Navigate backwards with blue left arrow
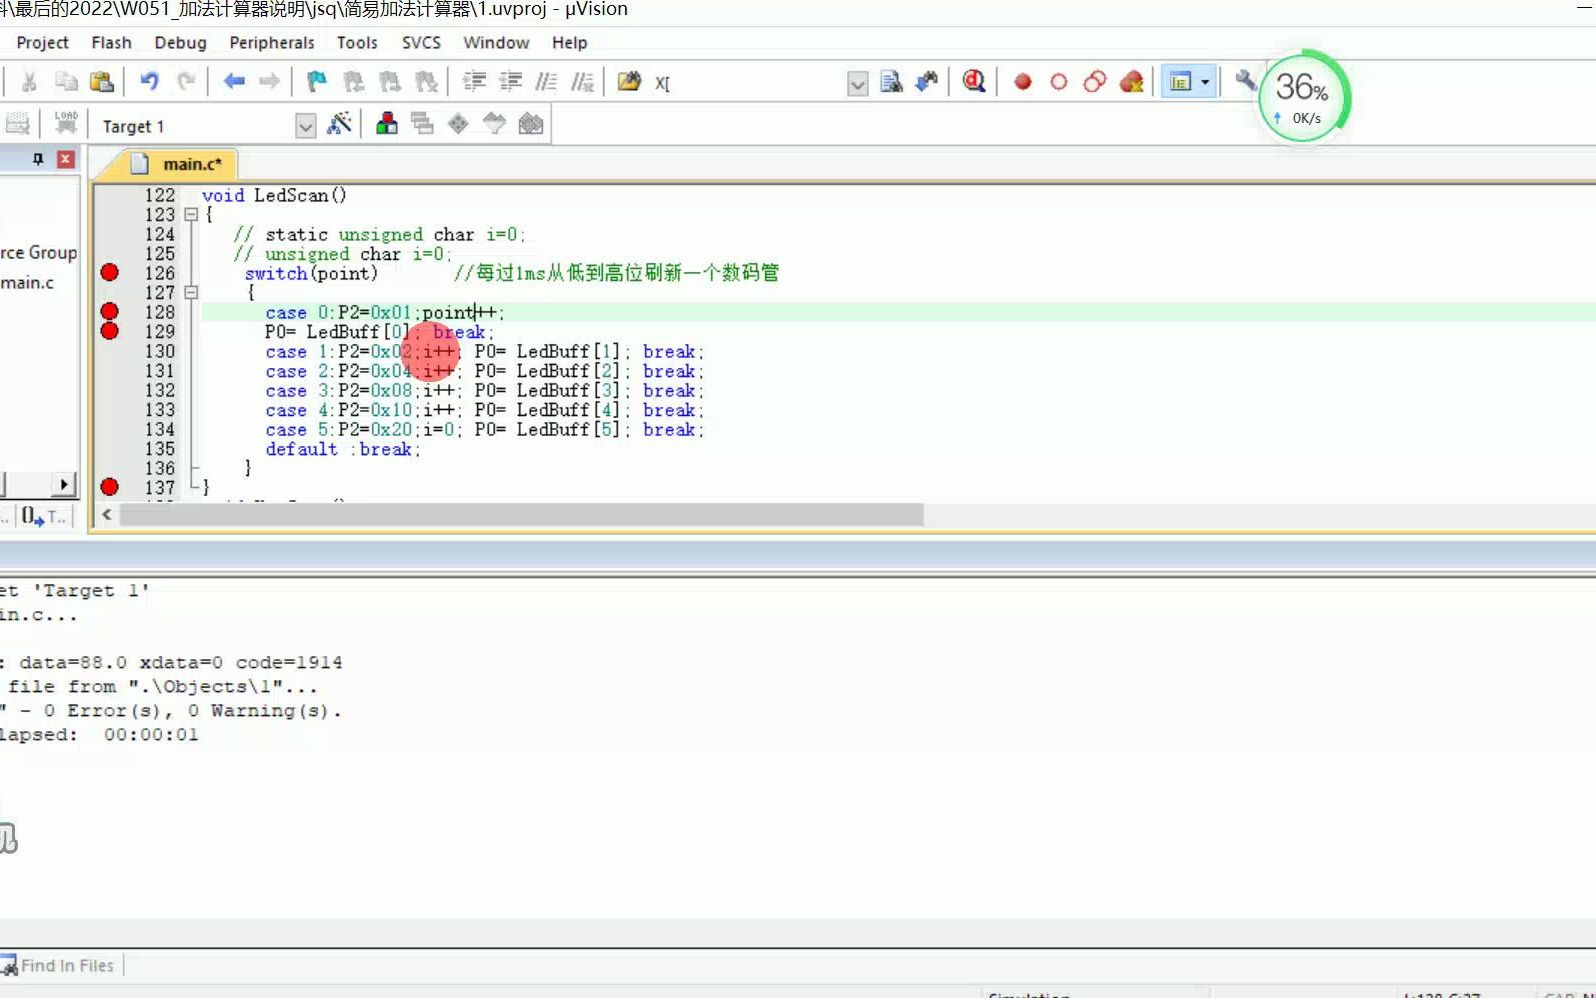Viewport: 1596px width, 998px height. 234,82
